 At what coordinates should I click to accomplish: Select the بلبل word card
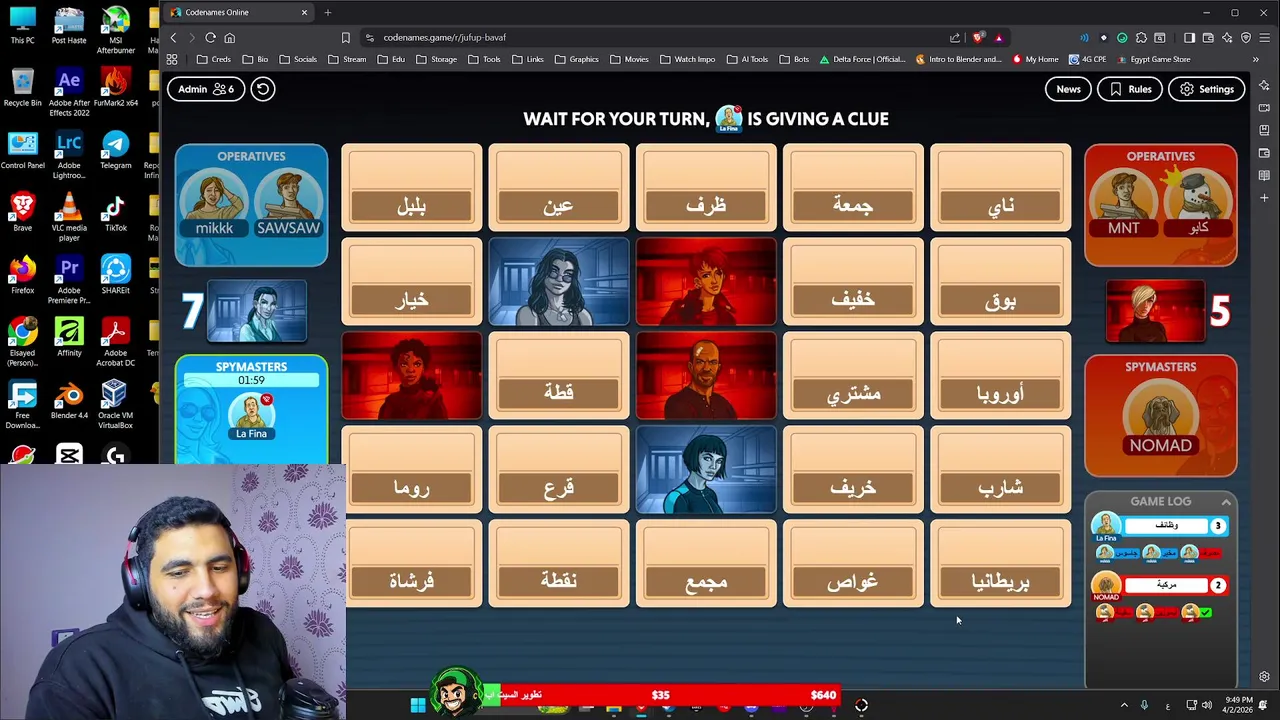click(411, 188)
